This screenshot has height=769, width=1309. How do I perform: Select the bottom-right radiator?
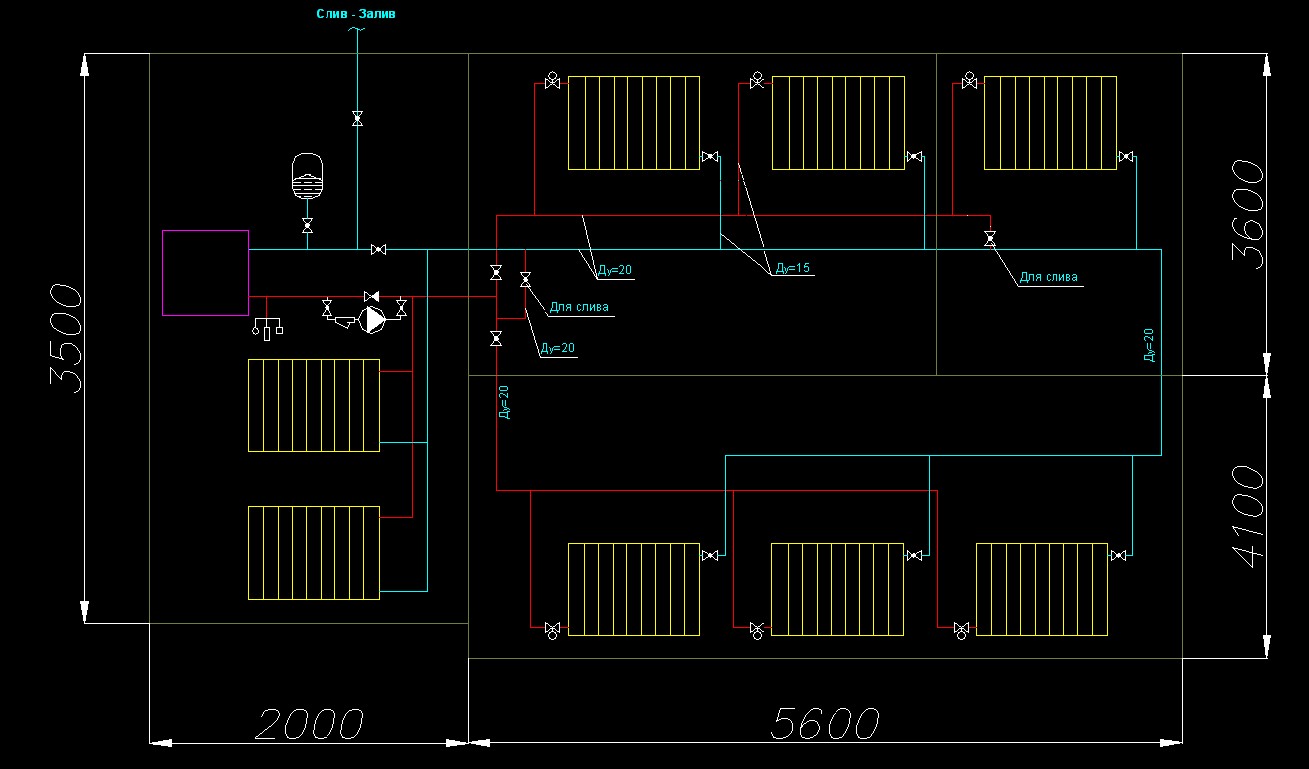pyautogui.click(x=1042, y=589)
